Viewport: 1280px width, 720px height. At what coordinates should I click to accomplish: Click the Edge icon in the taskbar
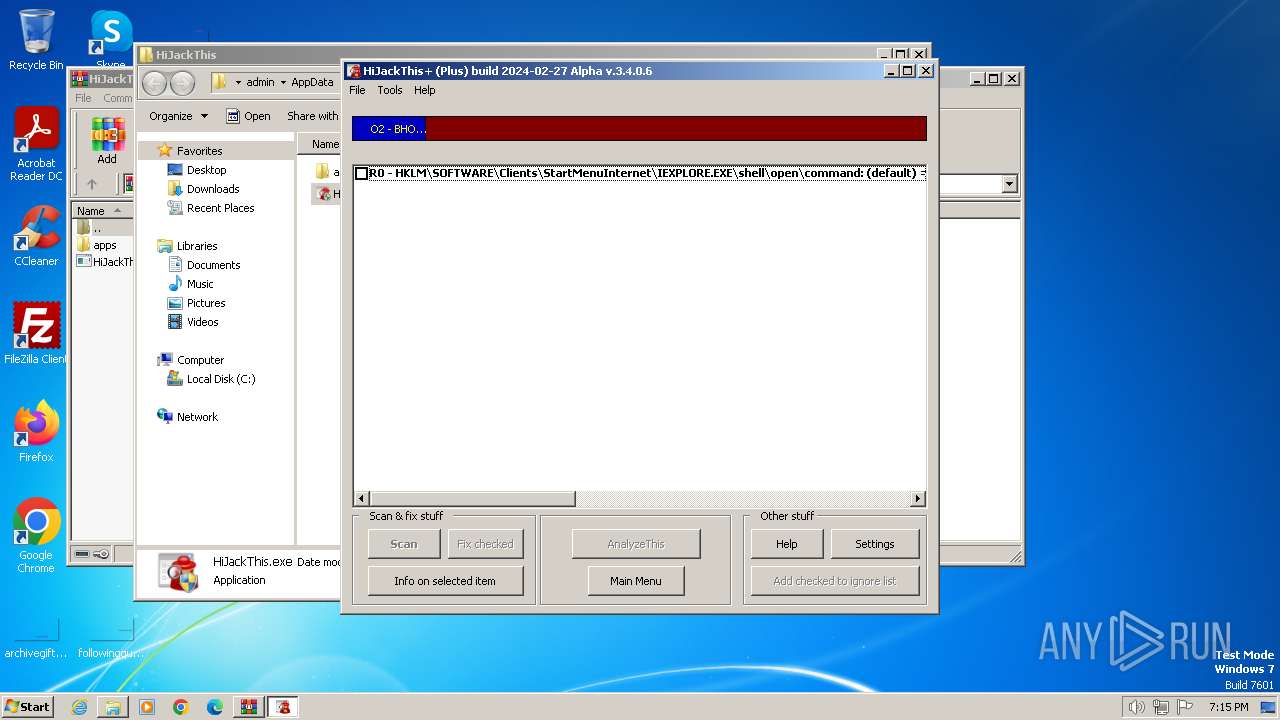[215, 707]
